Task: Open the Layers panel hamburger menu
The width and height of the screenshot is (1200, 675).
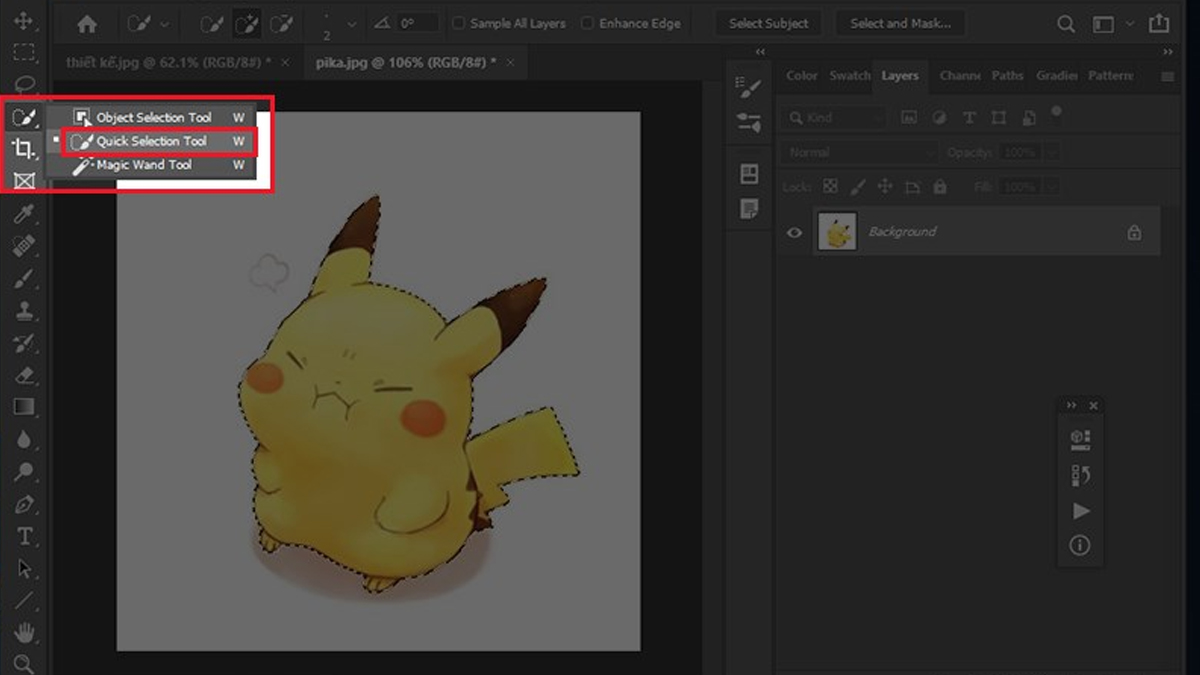Action: 1167,76
